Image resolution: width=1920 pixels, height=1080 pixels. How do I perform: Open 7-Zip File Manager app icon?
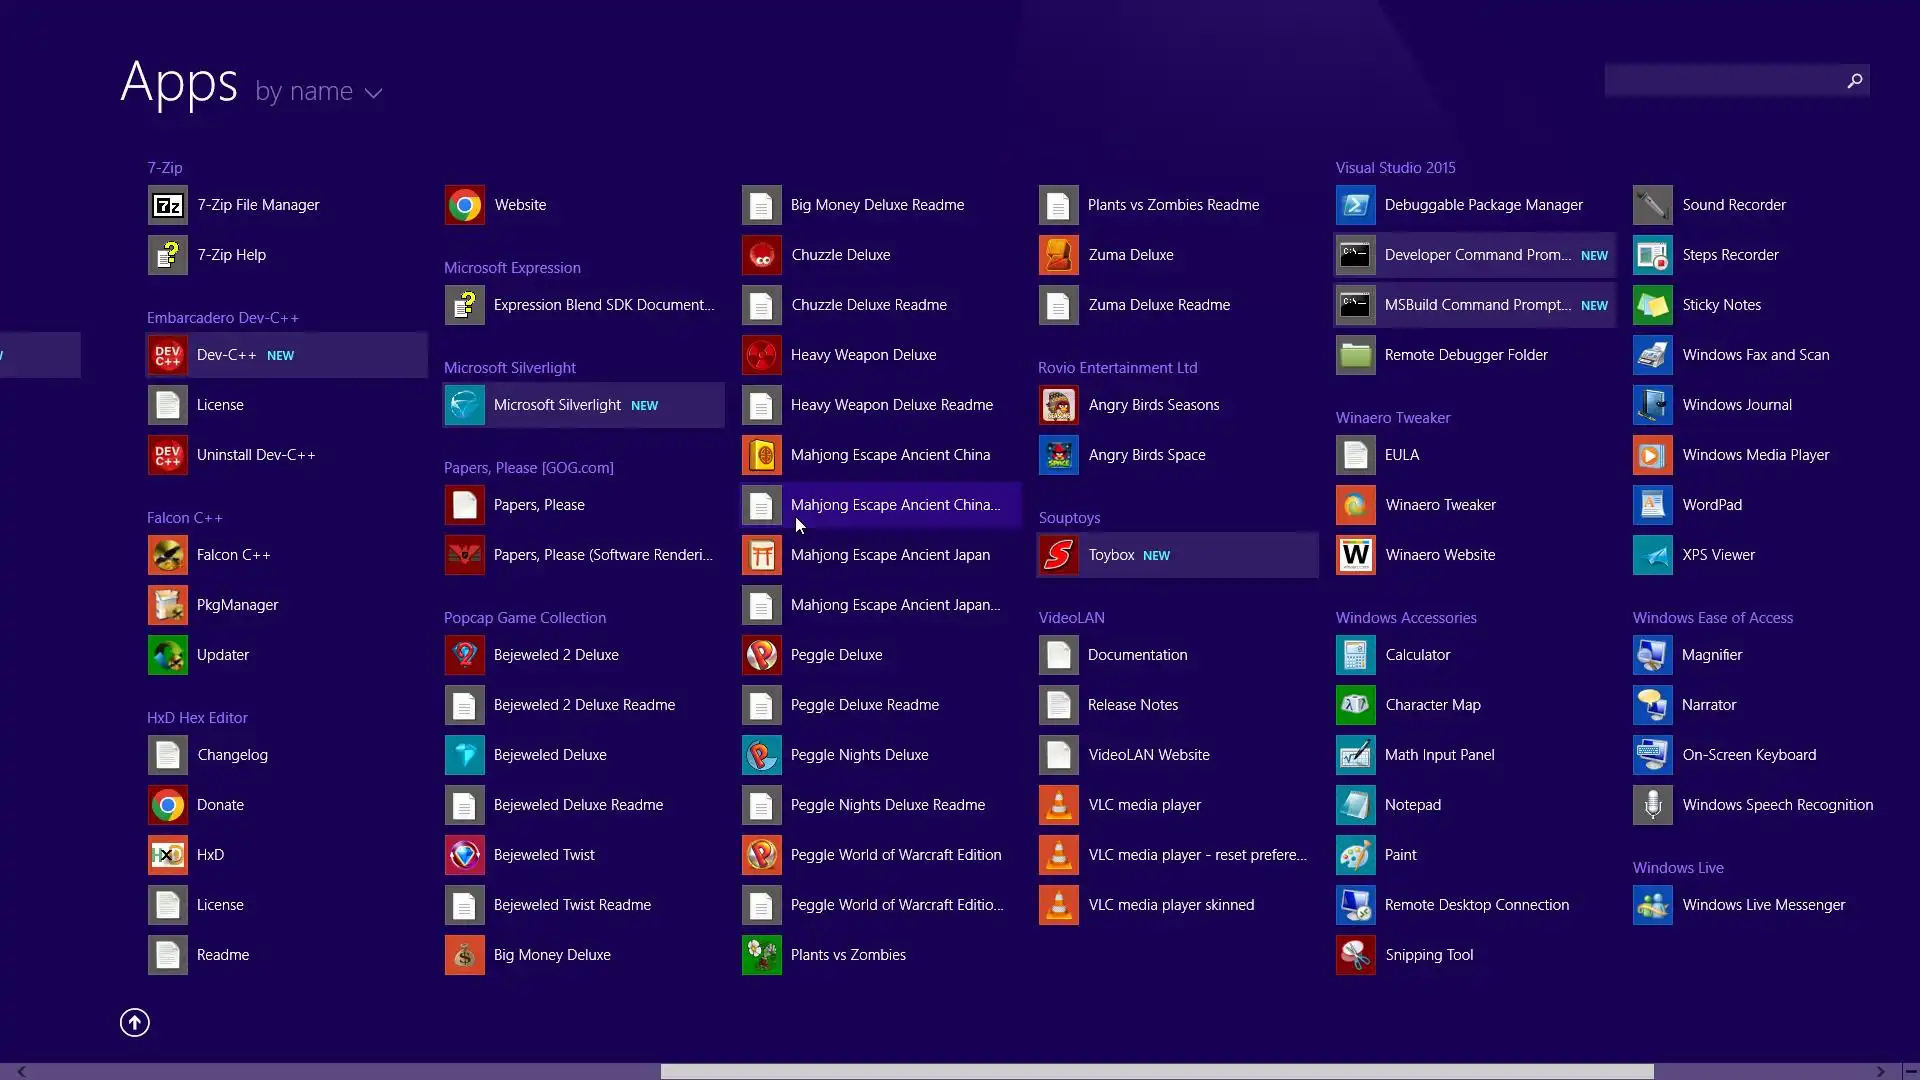[168, 205]
